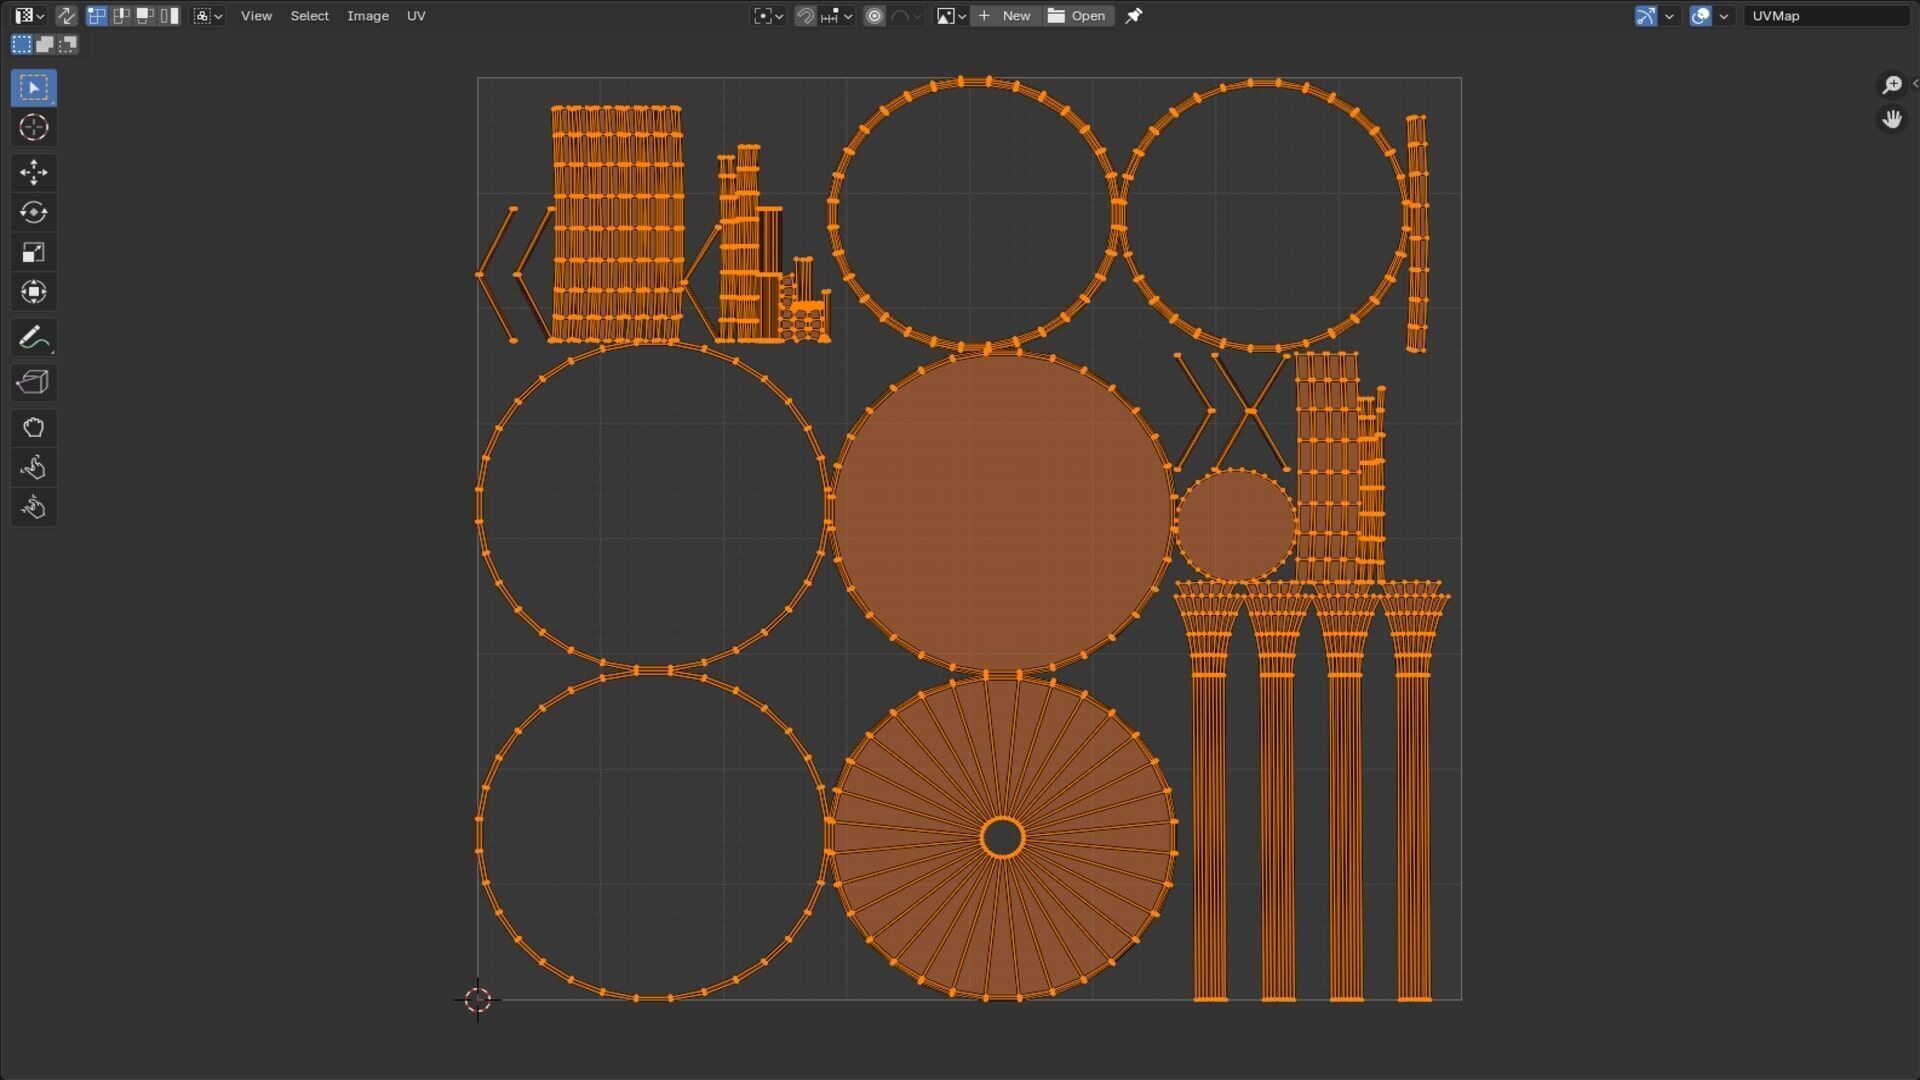1920x1080 pixels.
Task: Choose the Scale tool
Action: [33, 252]
